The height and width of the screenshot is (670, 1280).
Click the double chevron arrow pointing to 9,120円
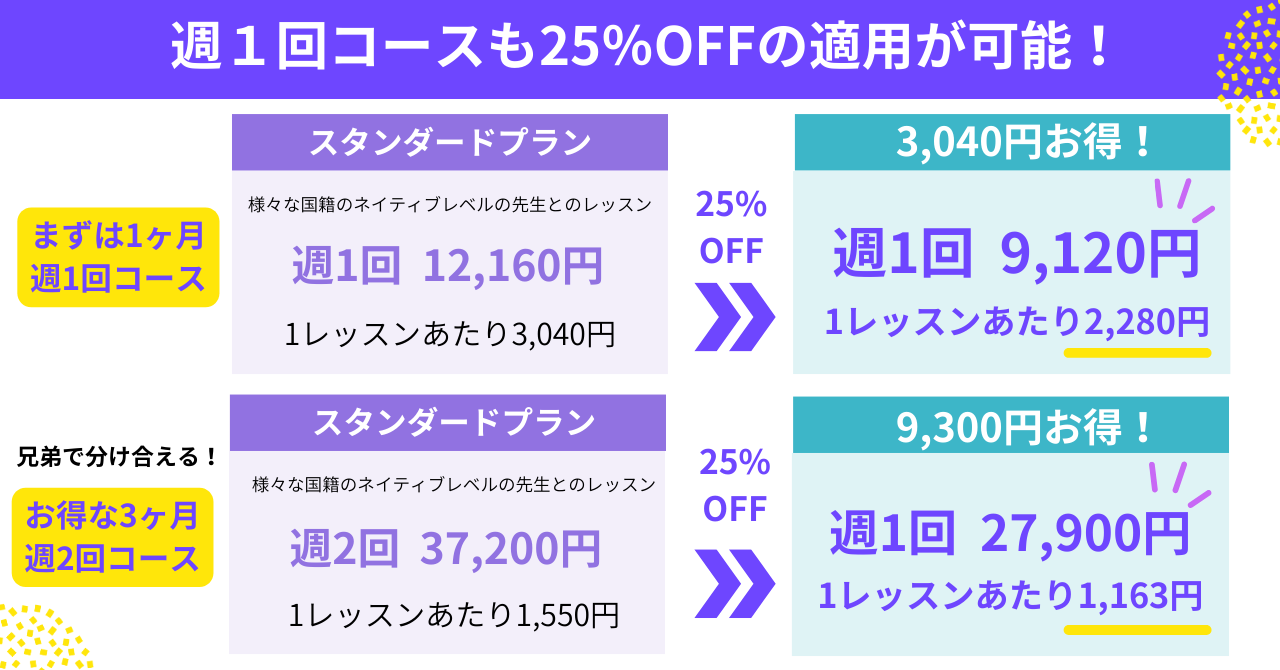point(734,318)
